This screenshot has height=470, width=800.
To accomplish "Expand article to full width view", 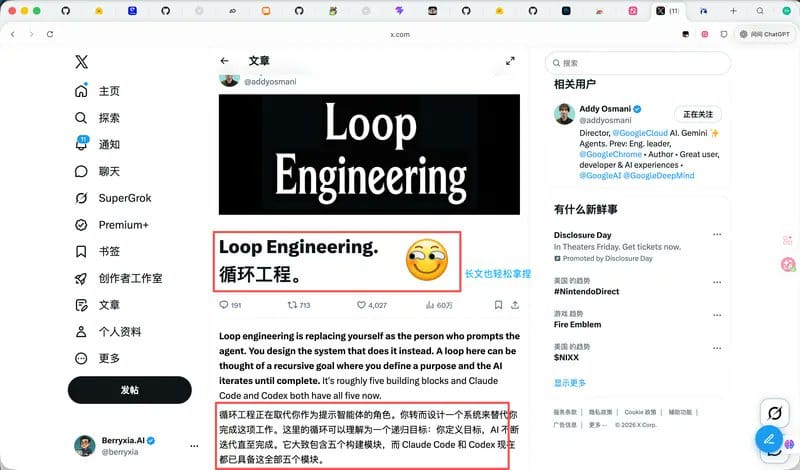I will click(510, 61).
